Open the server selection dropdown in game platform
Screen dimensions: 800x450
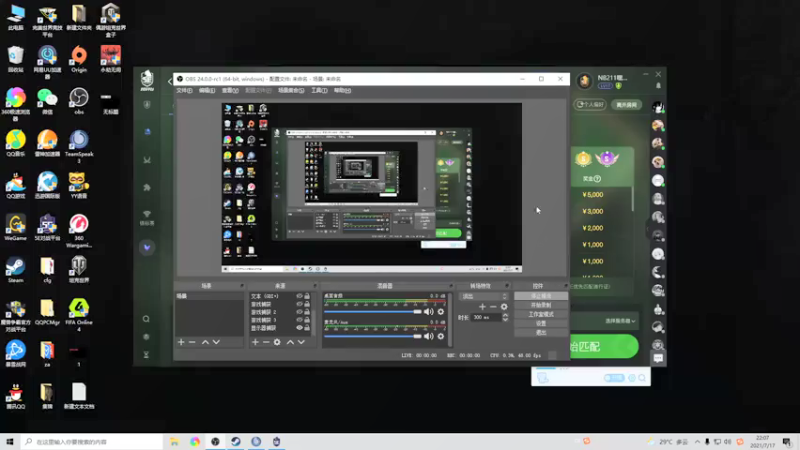pyautogui.click(x=620, y=321)
